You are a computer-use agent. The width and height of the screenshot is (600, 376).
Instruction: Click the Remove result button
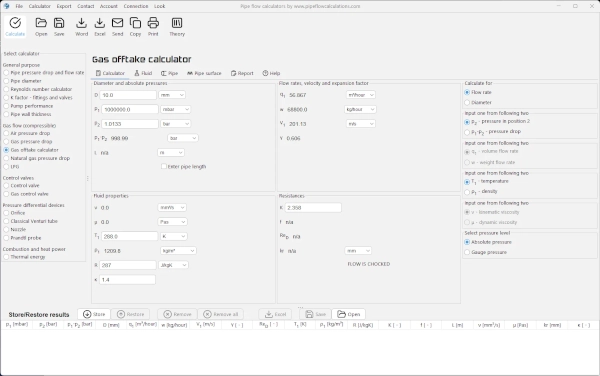click(x=177, y=314)
